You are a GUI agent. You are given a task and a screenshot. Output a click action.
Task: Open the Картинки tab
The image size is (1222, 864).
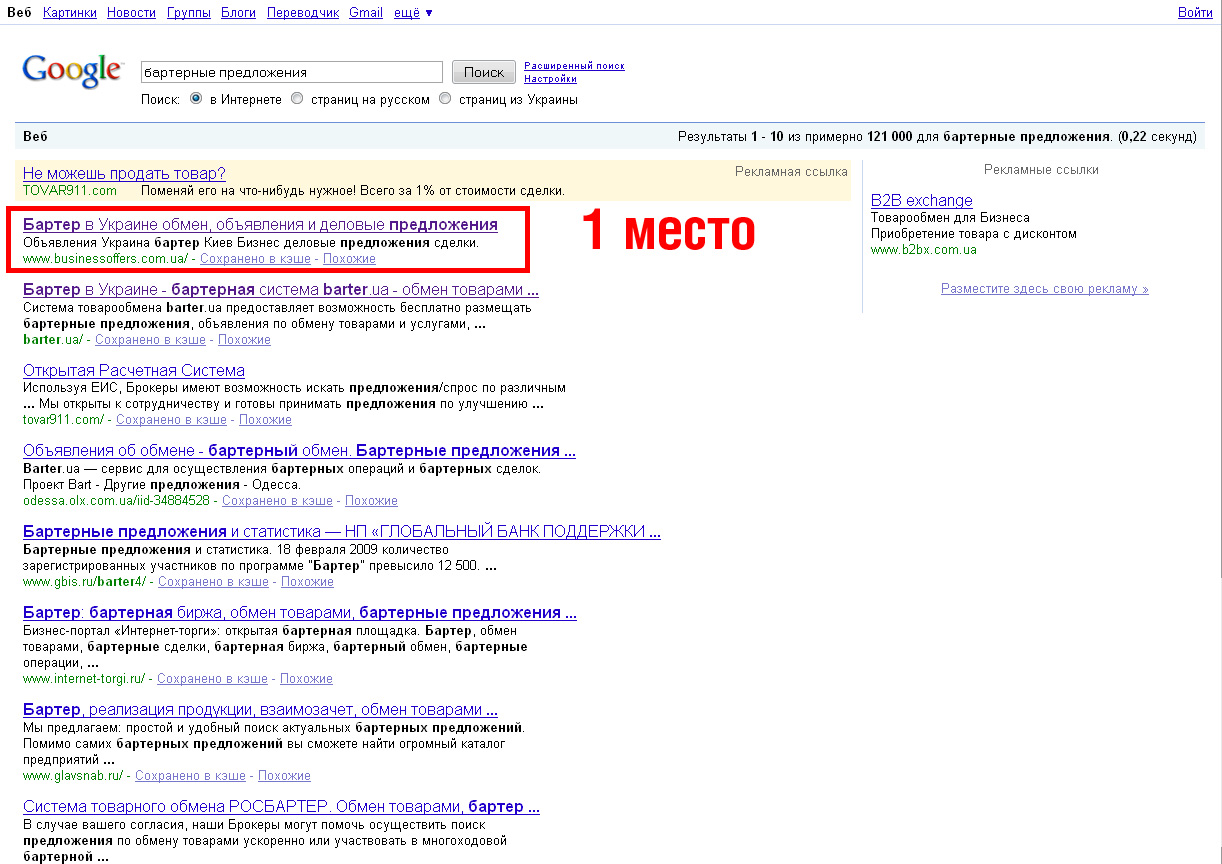point(70,13)
